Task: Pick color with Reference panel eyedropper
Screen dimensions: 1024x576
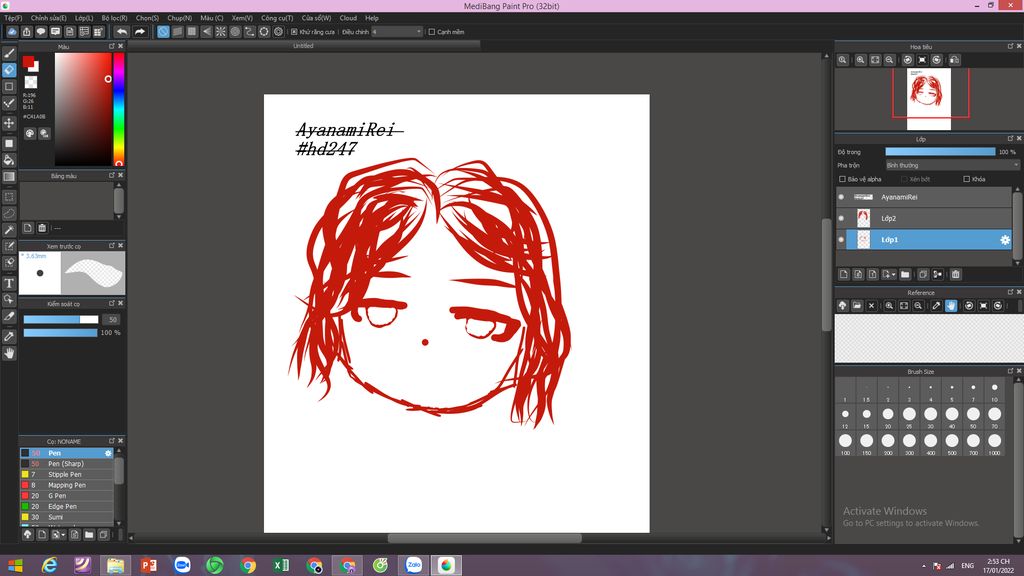Action: pyautogui.click(x=936, y=306)
